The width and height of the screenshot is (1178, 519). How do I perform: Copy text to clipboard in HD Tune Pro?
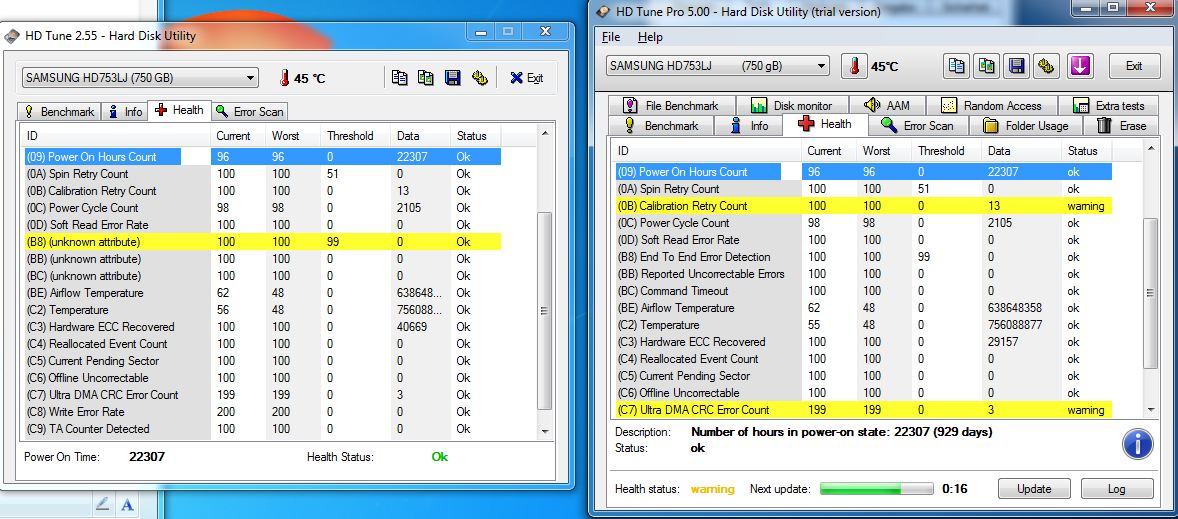(x=957, y=66)
